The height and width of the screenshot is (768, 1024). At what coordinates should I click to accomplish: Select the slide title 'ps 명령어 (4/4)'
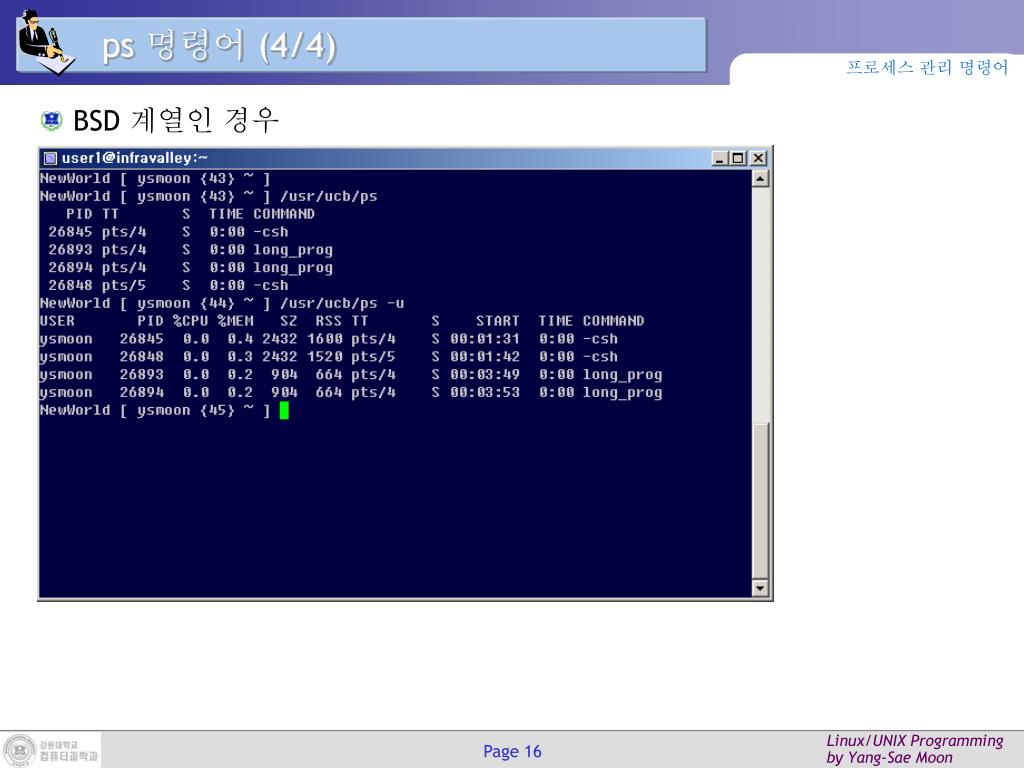(219, 46)
